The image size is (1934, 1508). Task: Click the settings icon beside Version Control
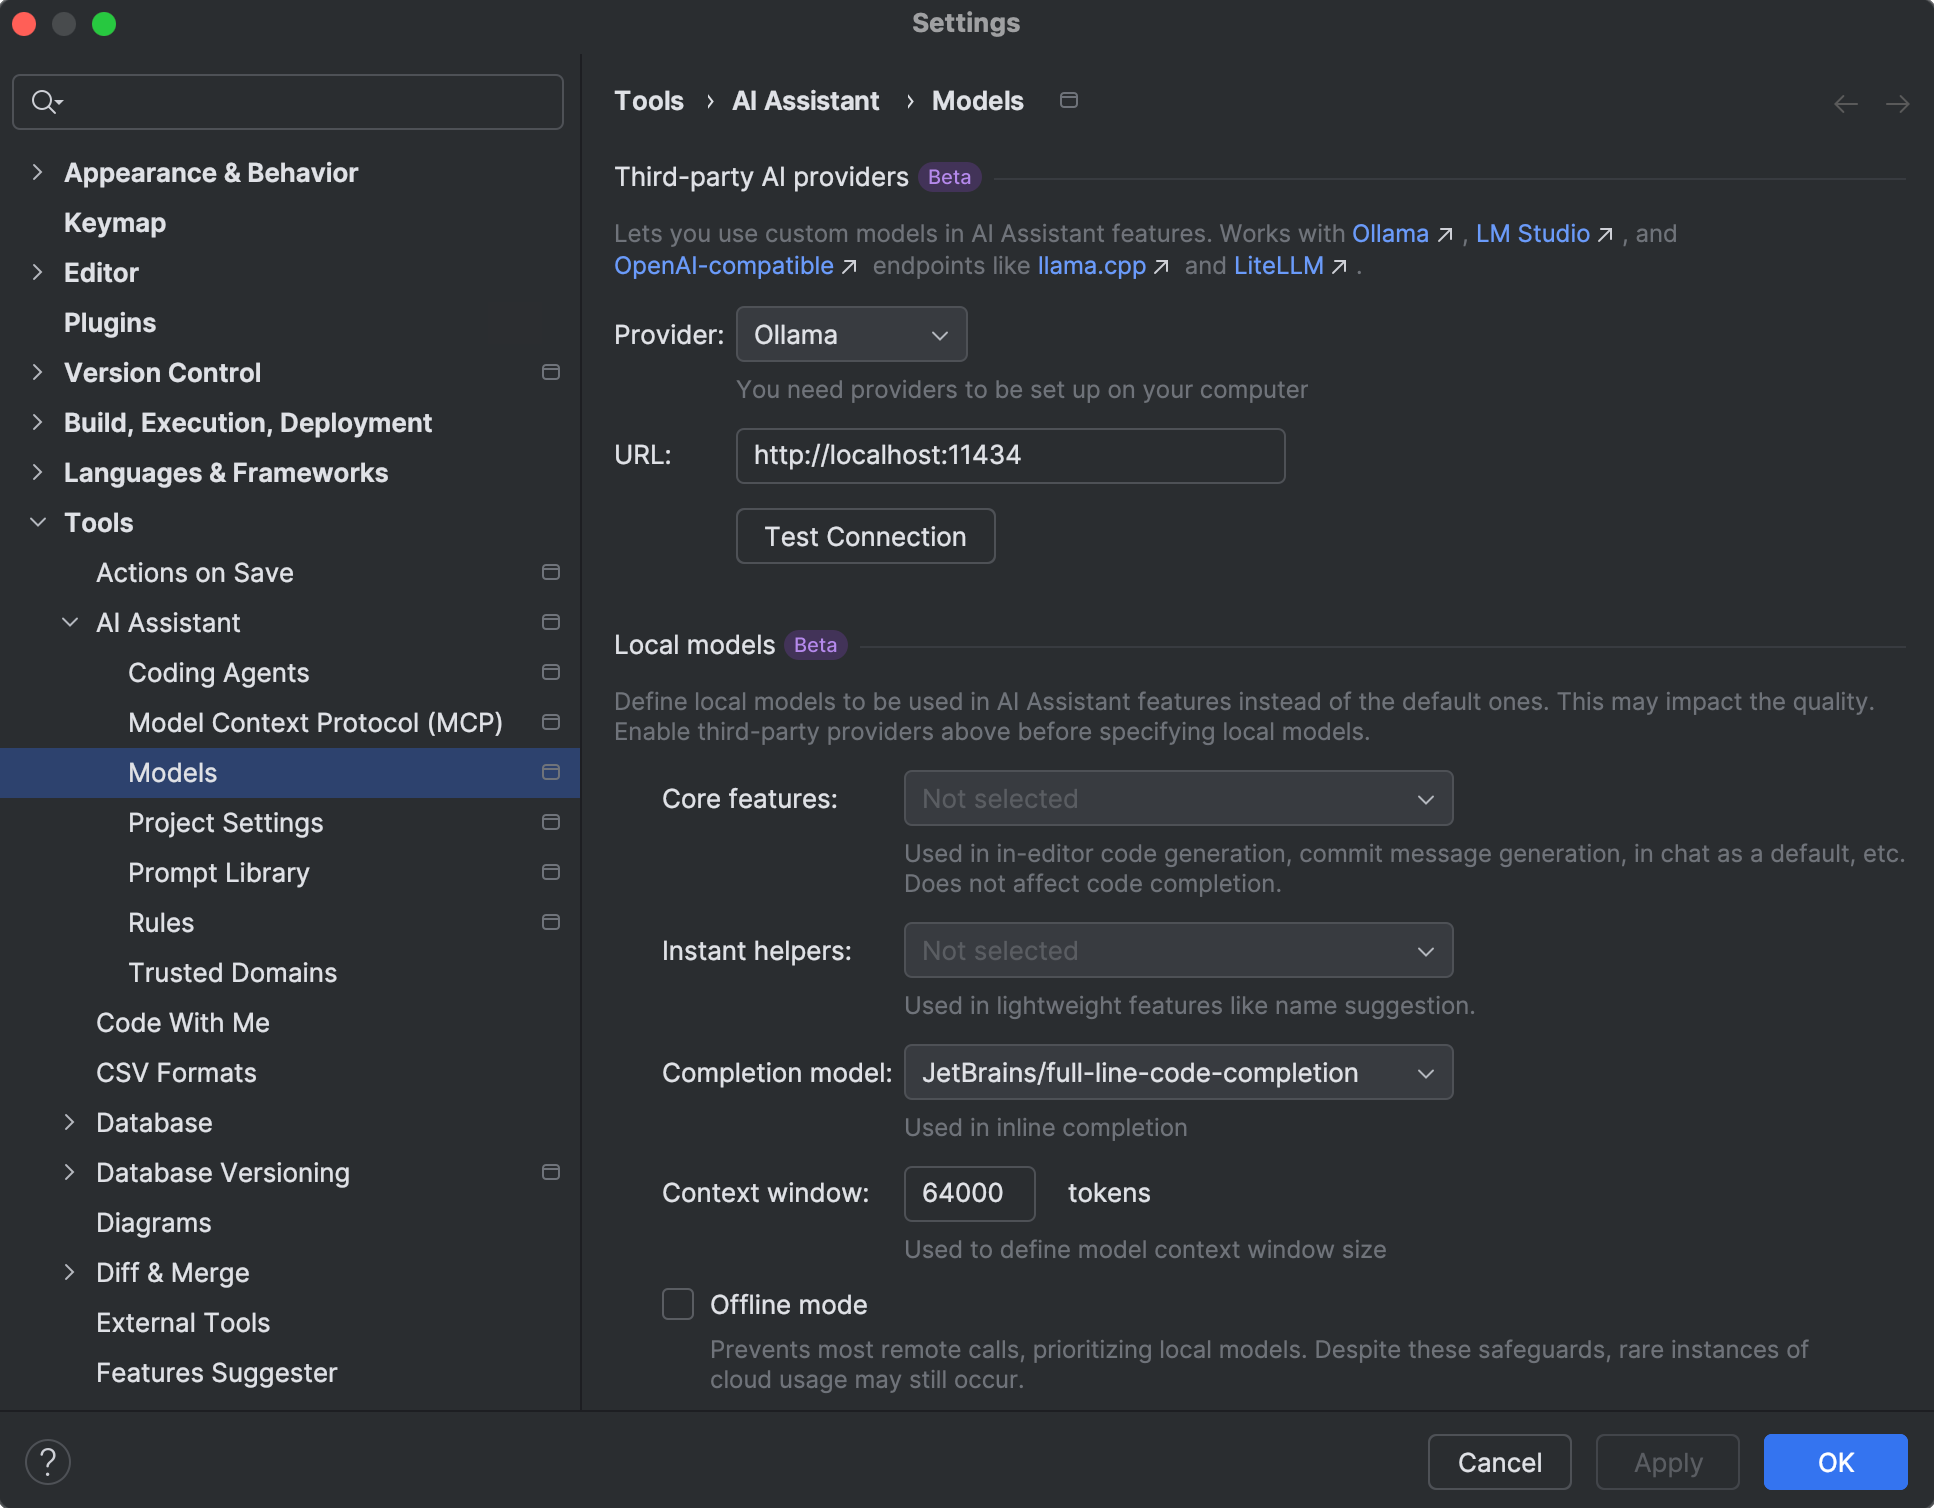click(x=551, y=372)
